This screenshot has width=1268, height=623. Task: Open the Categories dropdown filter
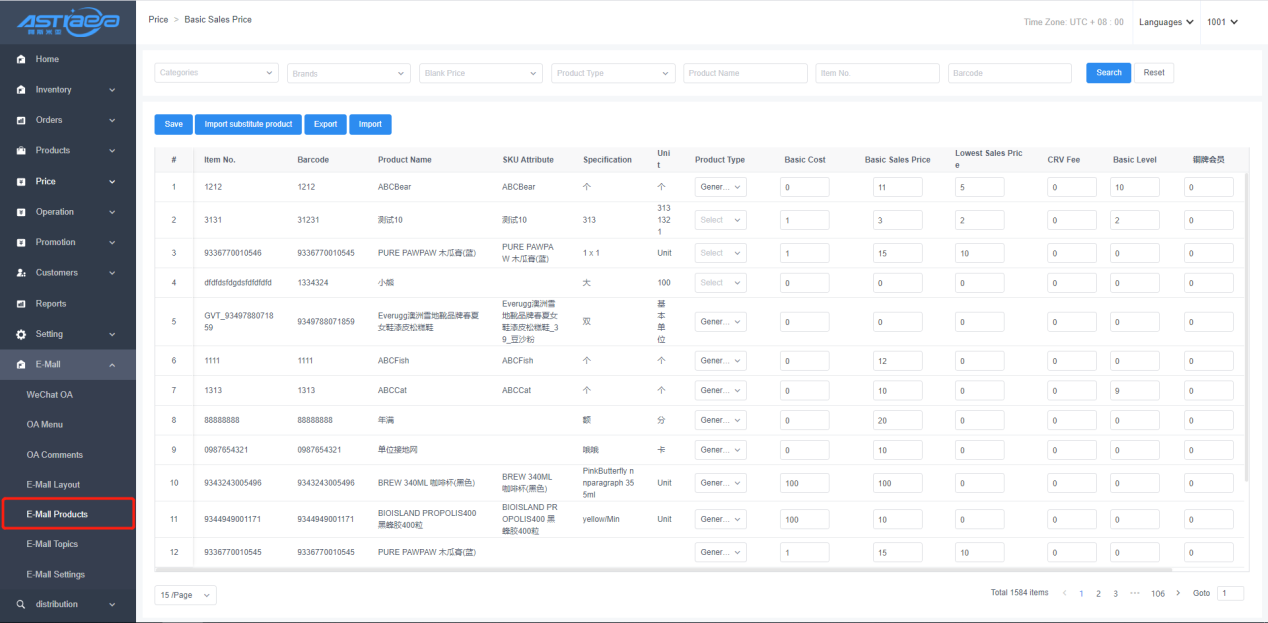[216, 73]
